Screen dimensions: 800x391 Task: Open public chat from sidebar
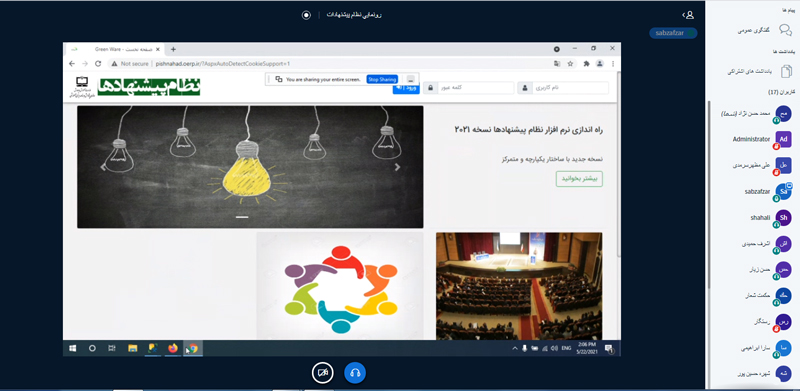tap(785, 30)
